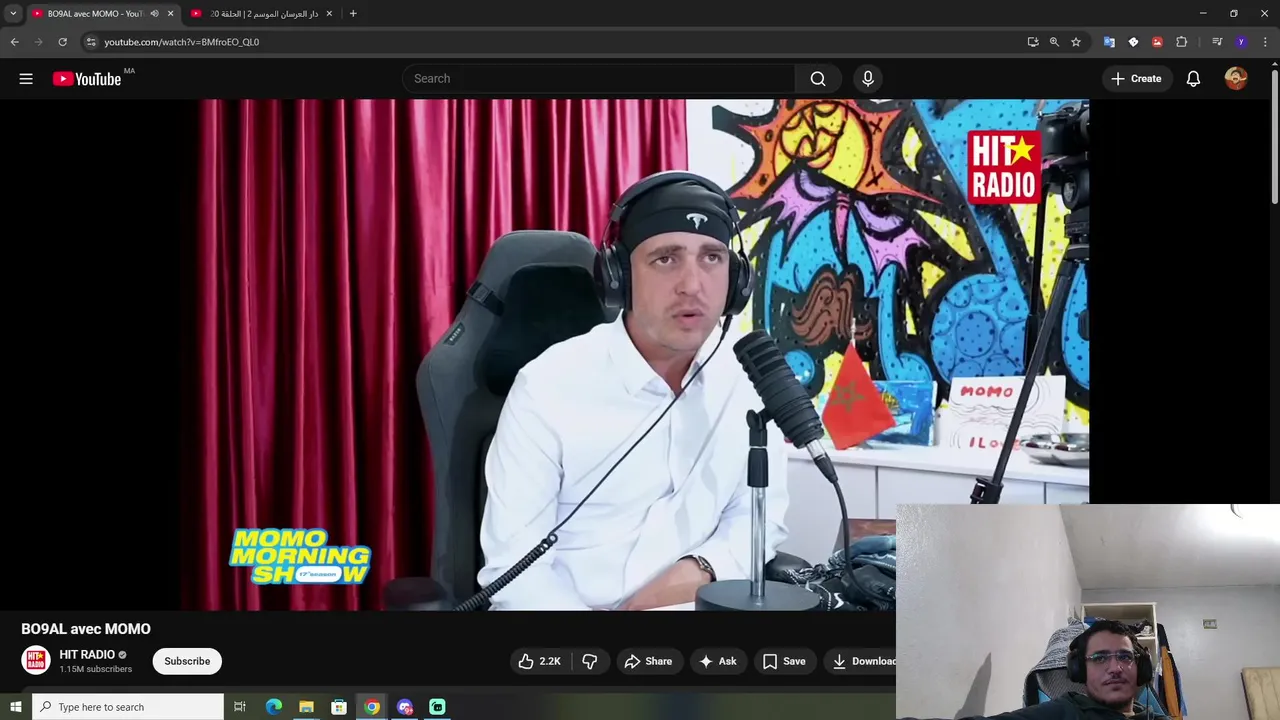Start voice search with the microphone
Viewport: 1280px width, 720px height.
[868, 79]
